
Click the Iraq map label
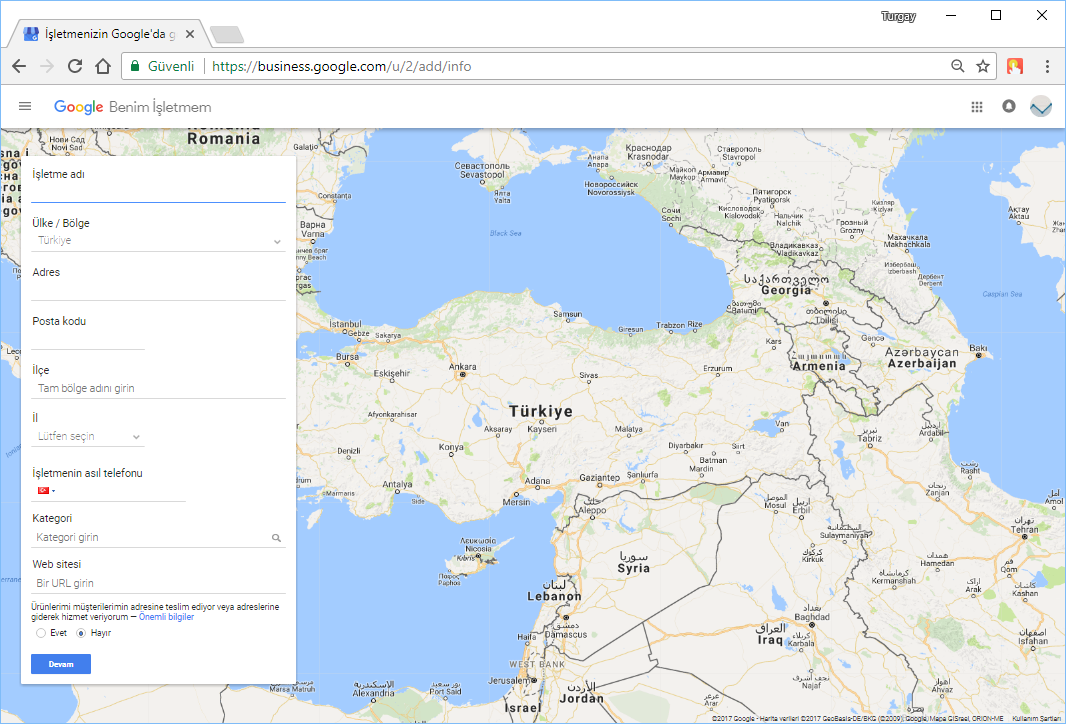click(x=770, y=640)
